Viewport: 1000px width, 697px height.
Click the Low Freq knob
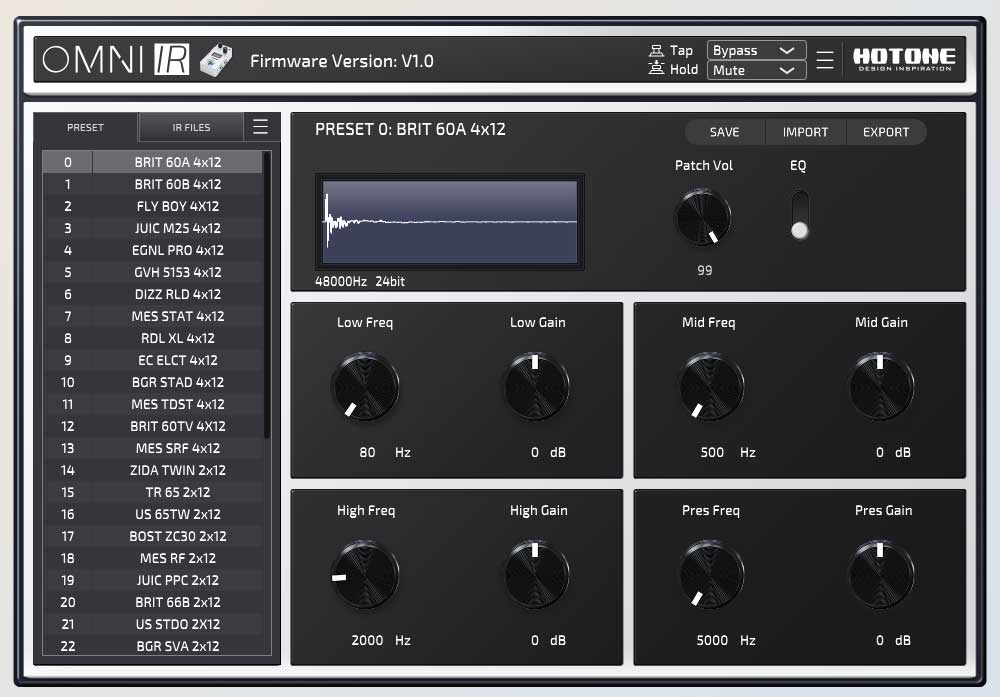click(x=365, y=386)
